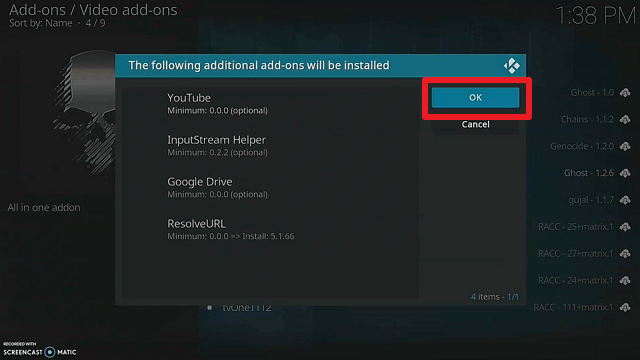Click the cloud icon beside Chains - 1.1.2
640x360 pixels.
625,120
